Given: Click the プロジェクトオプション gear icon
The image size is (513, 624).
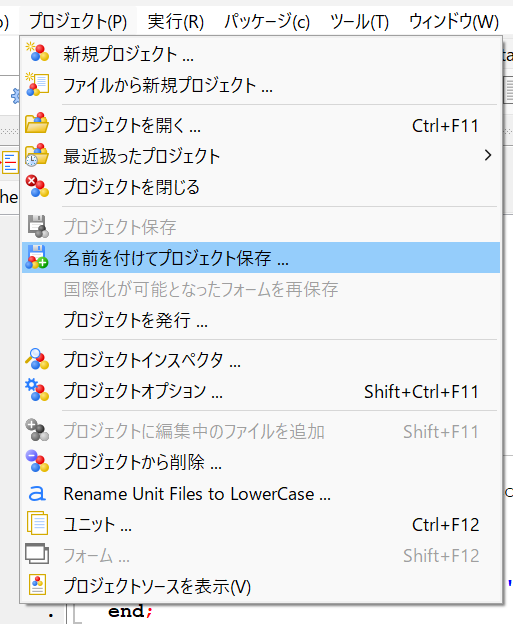Looking at the screenshot, I should [37, 390].
